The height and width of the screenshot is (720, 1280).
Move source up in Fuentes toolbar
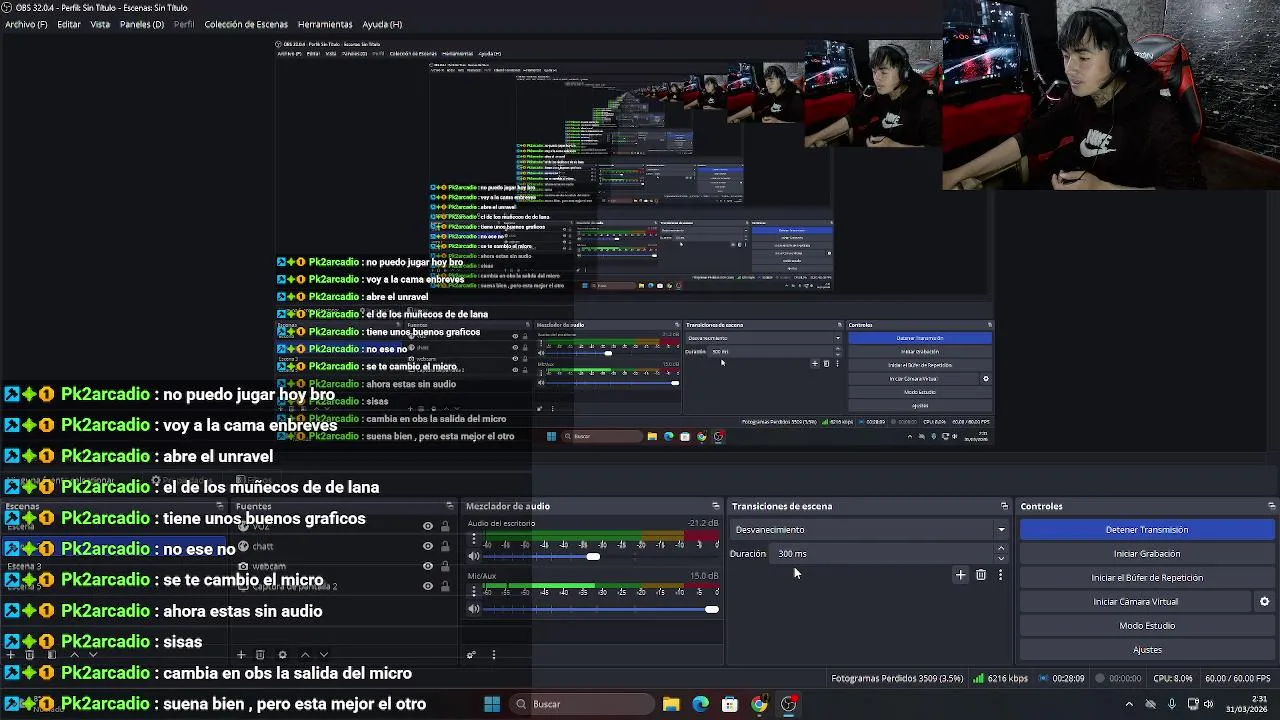pos(305,655)
